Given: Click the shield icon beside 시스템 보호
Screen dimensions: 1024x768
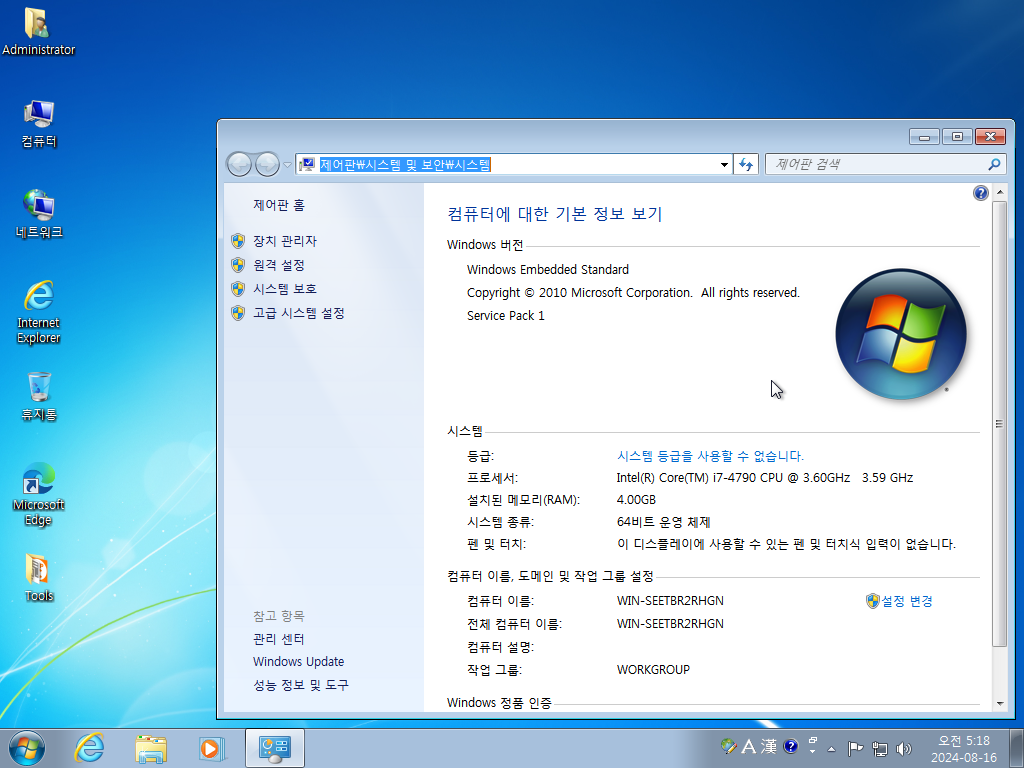Looking at the screenshot, I should point(238,289).
